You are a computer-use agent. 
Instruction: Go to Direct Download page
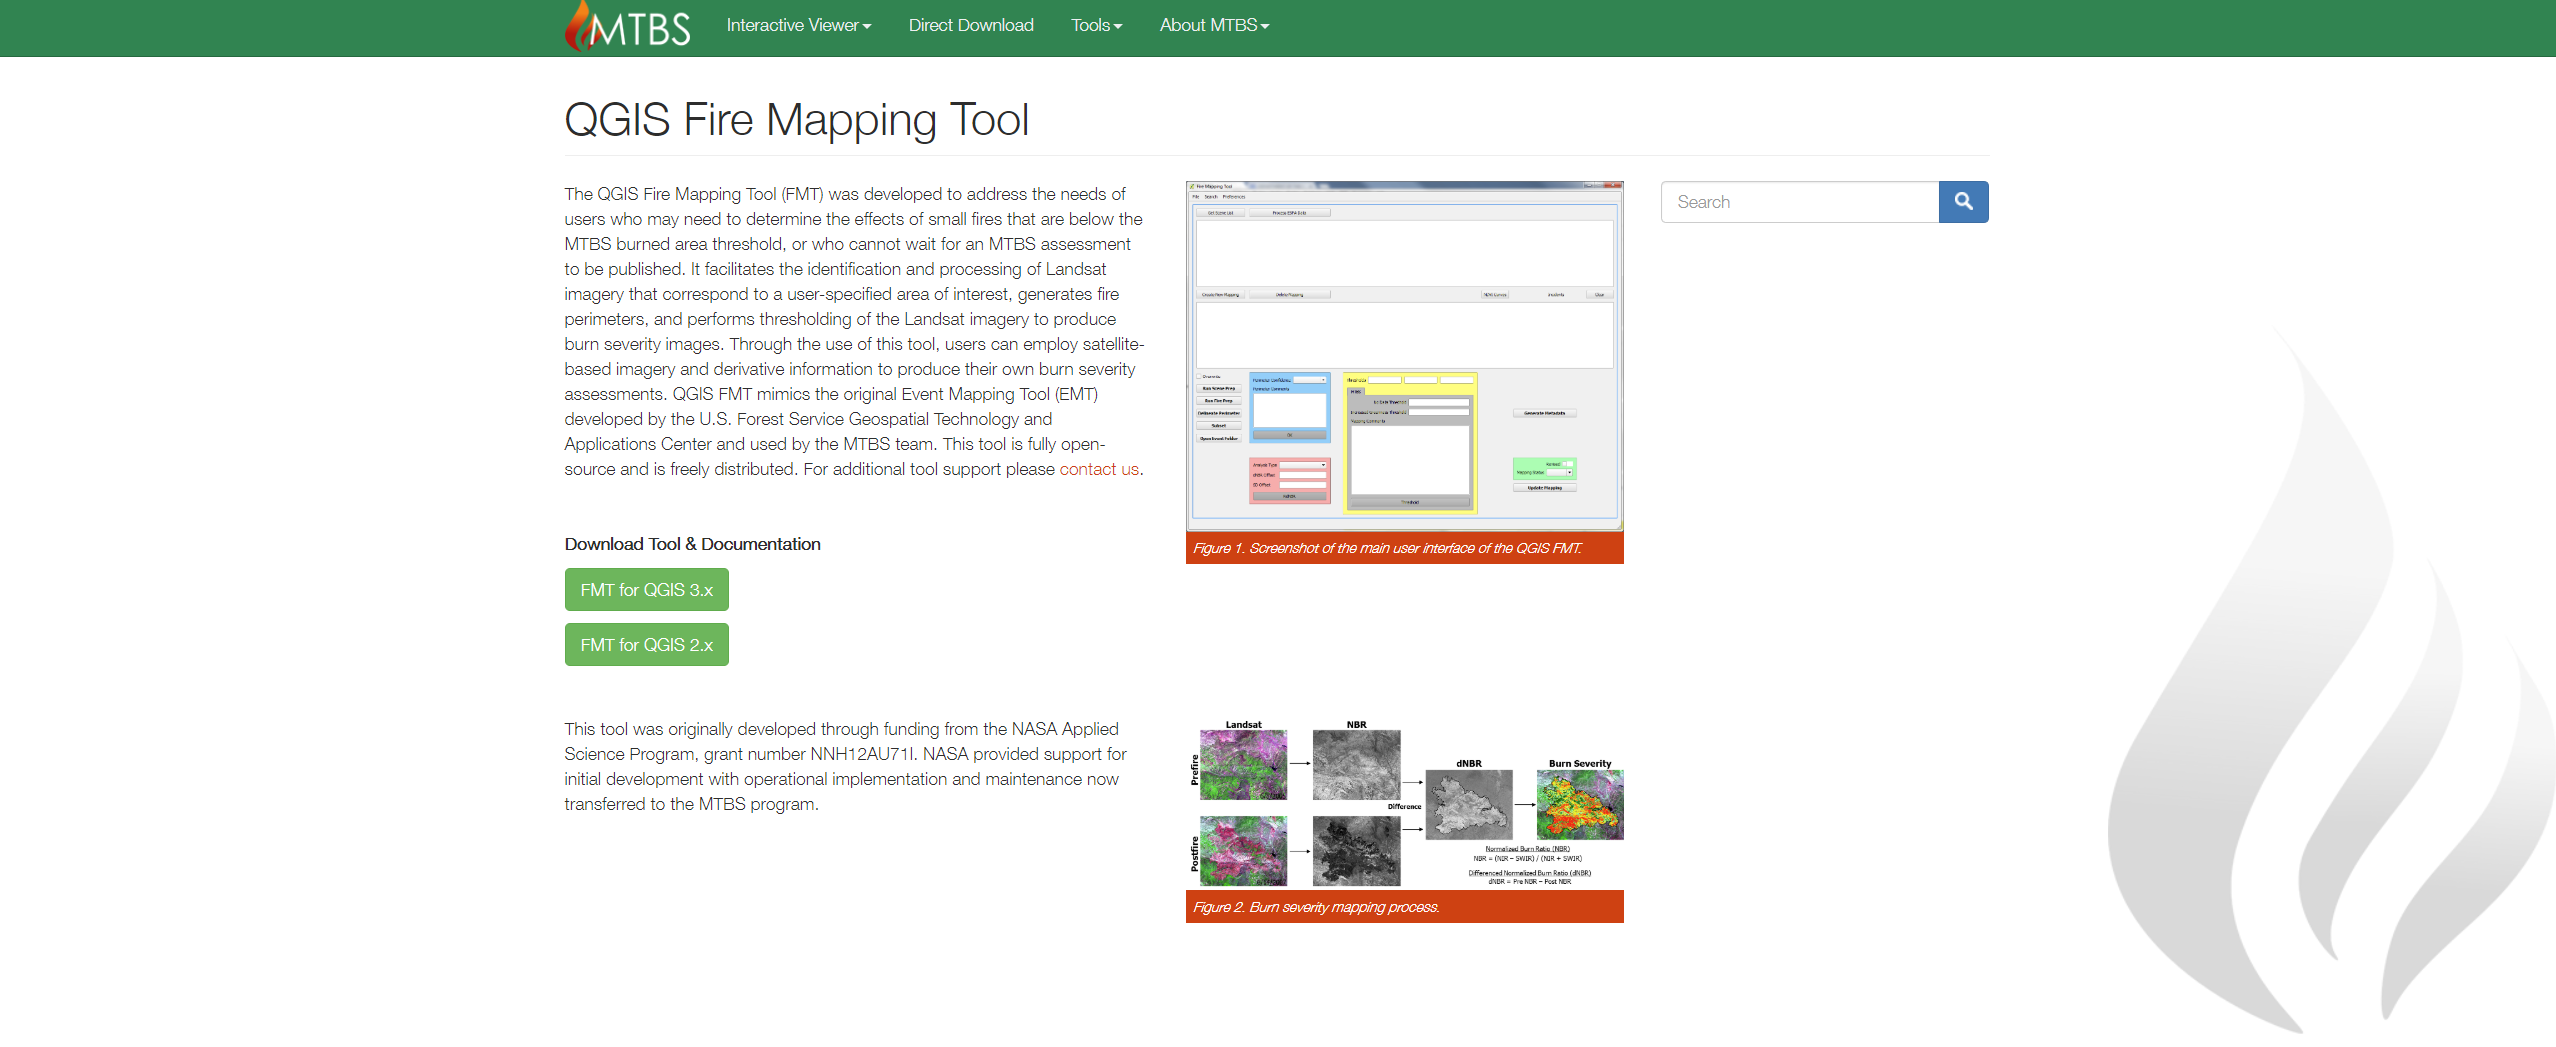coord(970,25)
